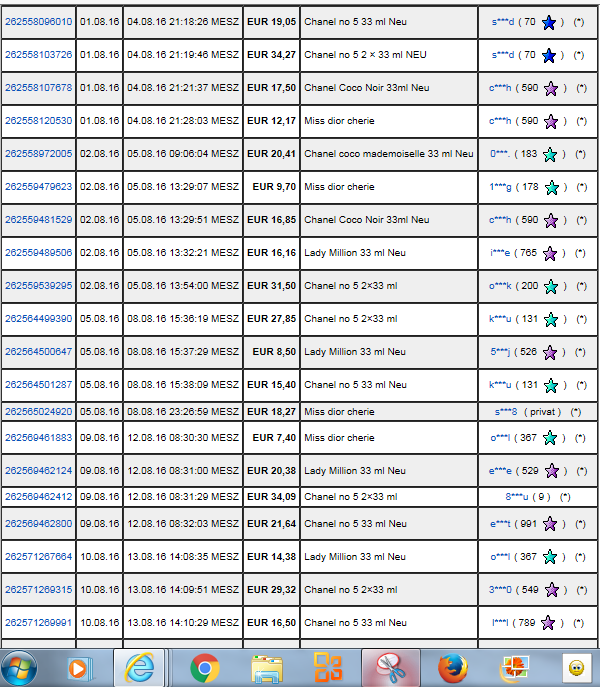Click the purple star beside e***t (991)
This screenshot has height=687, width=600.
click(550, 524)
